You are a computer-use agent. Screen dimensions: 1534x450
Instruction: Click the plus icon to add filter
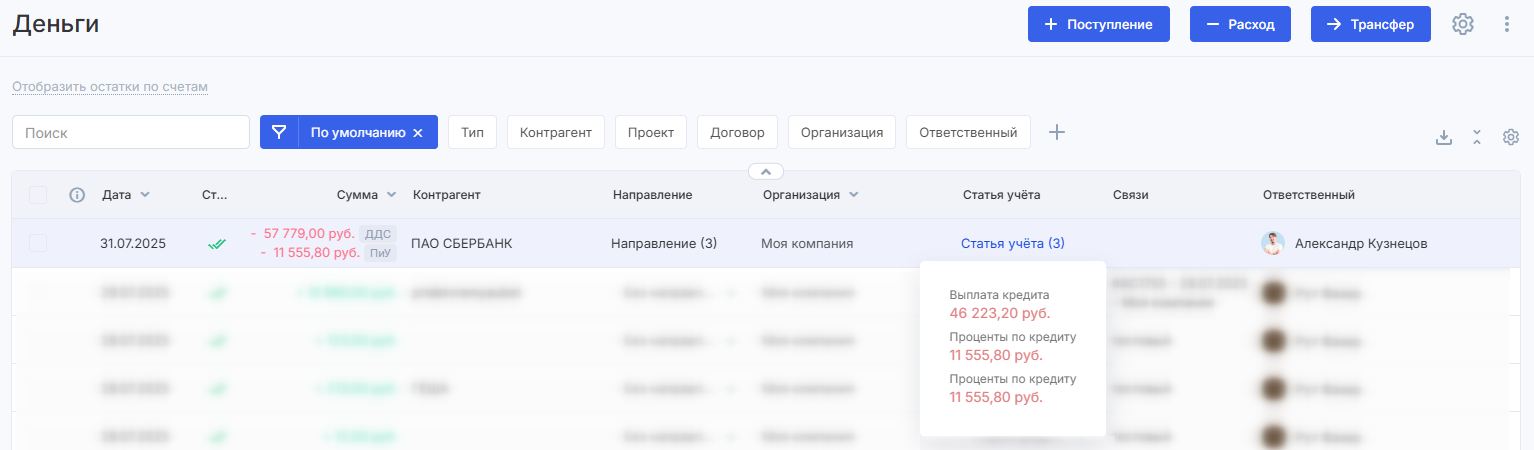[1057, 132]
